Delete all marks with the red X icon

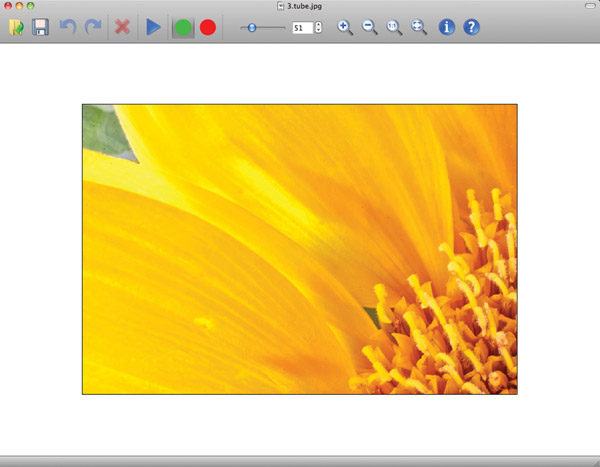point(122,27)
